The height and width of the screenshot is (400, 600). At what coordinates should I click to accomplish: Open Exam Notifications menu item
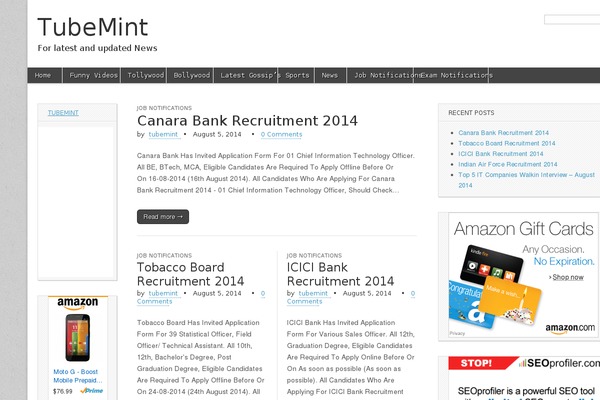pos(451,75)
